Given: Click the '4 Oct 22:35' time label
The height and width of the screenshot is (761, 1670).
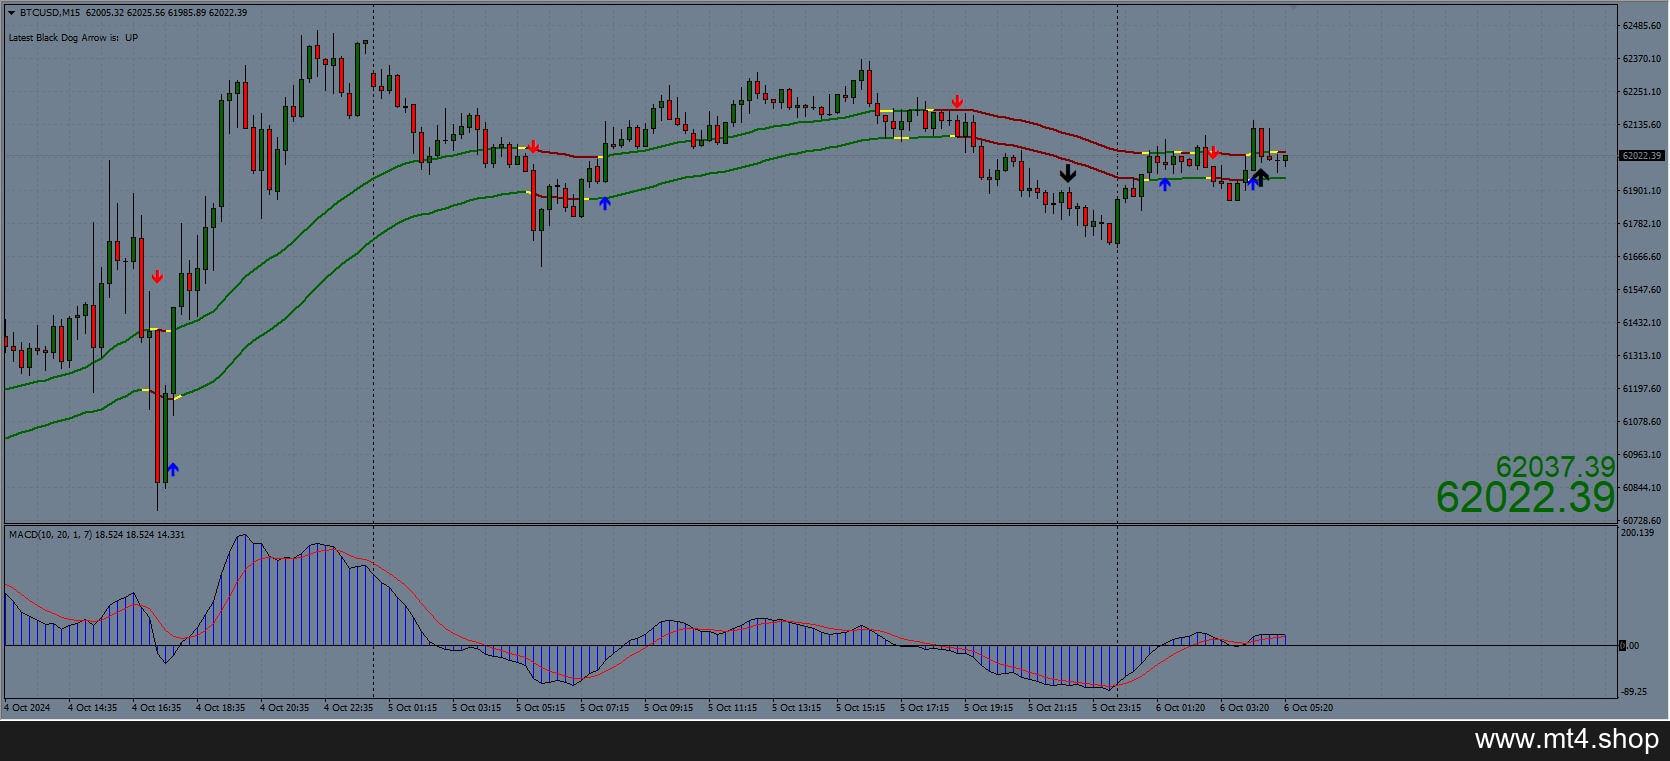Looking at the screenshot, I should (x=348, y=708).
